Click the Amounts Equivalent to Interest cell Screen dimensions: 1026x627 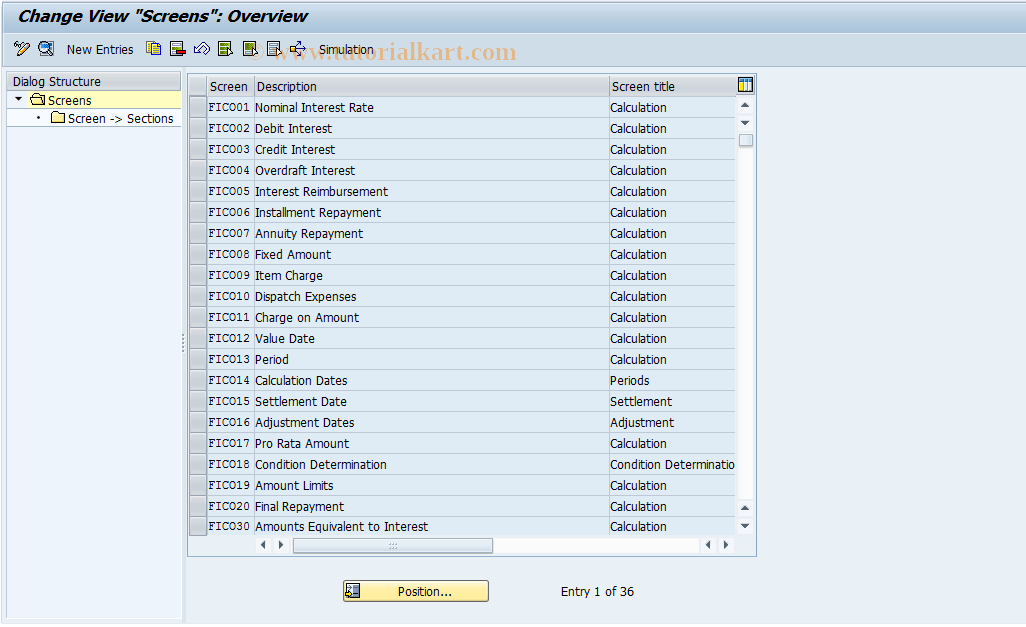coord(431,526)
